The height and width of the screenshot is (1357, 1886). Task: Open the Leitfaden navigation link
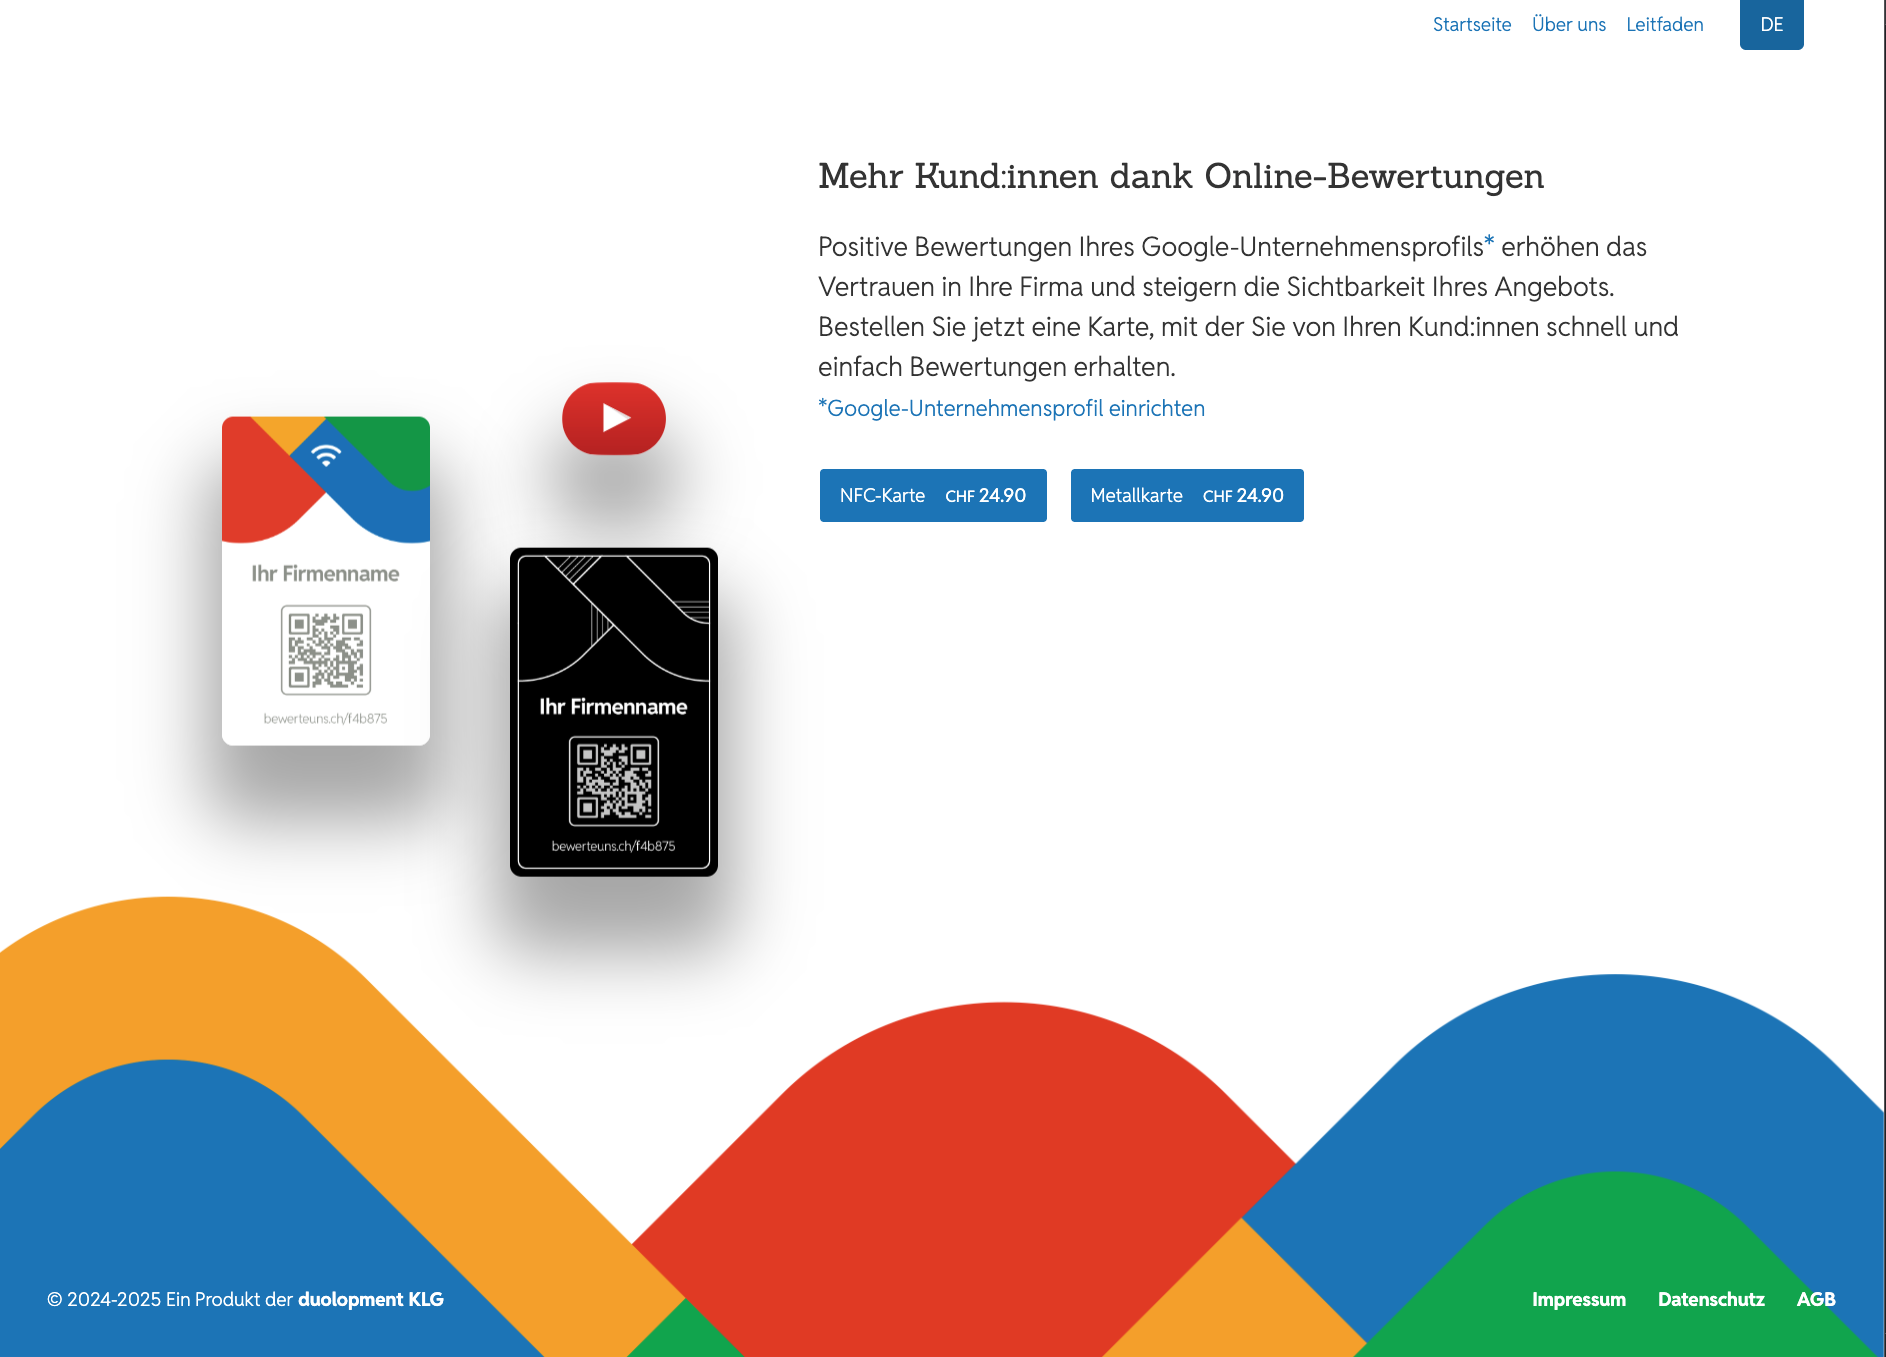(x=1664, y=24)
